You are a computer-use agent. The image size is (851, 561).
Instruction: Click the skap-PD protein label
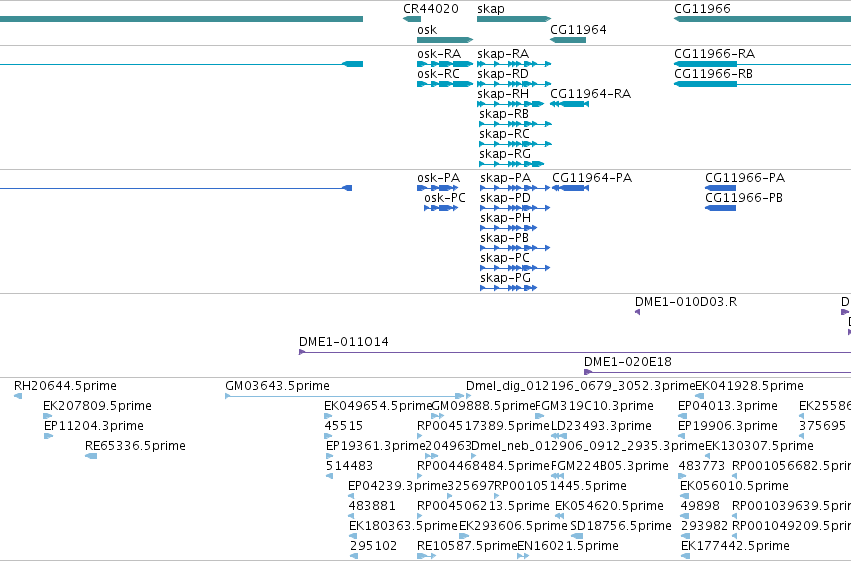click(505, 198)
